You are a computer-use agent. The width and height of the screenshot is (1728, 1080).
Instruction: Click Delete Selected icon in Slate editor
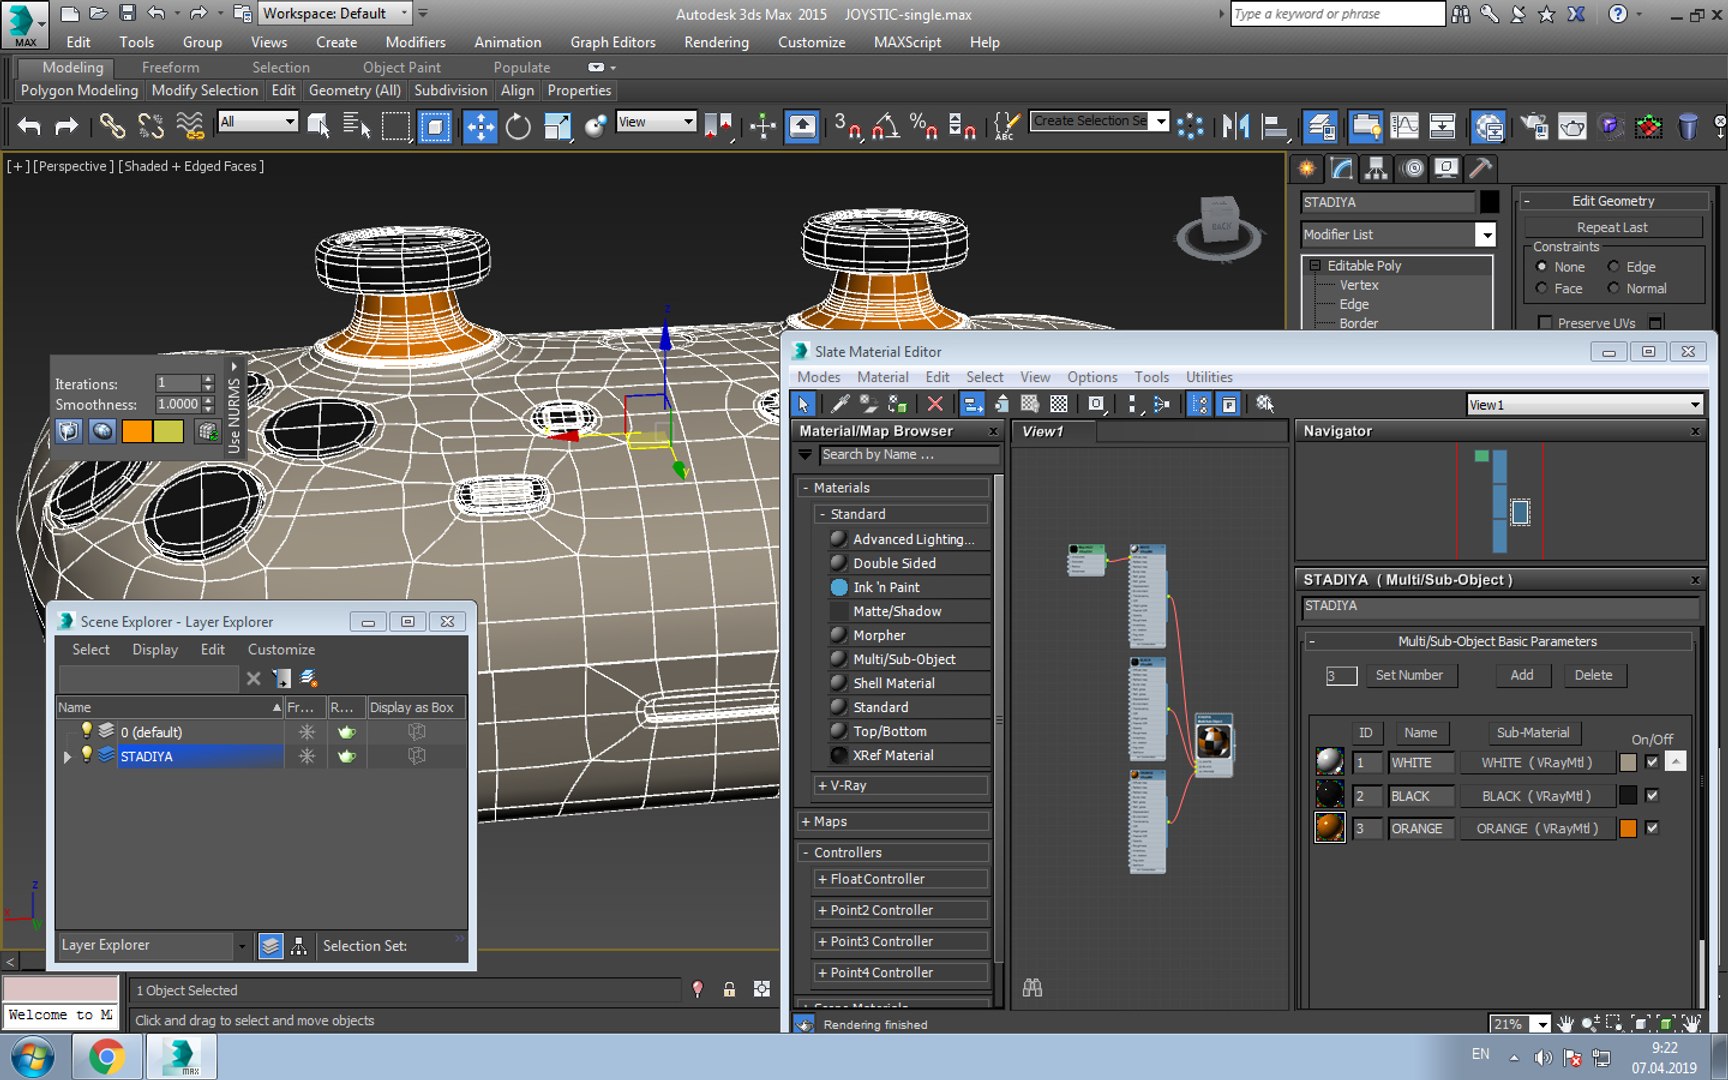pyautogui.click(x=935, y=404)
